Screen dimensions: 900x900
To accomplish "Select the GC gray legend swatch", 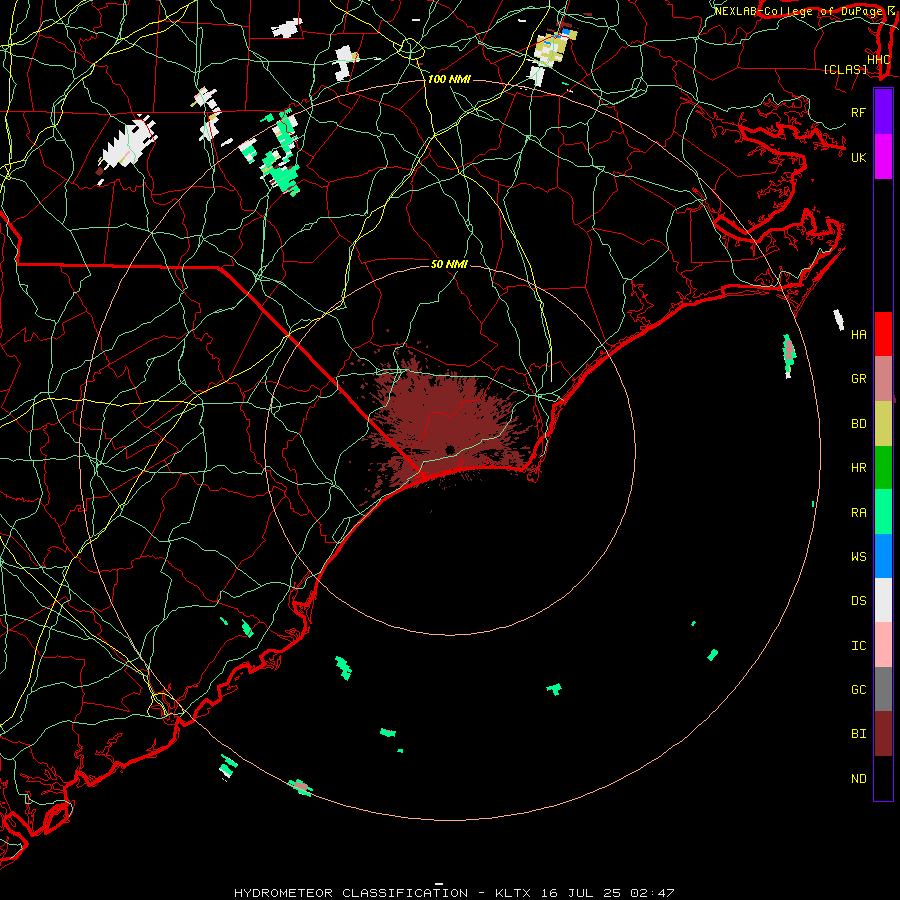I will coord(883,689).
